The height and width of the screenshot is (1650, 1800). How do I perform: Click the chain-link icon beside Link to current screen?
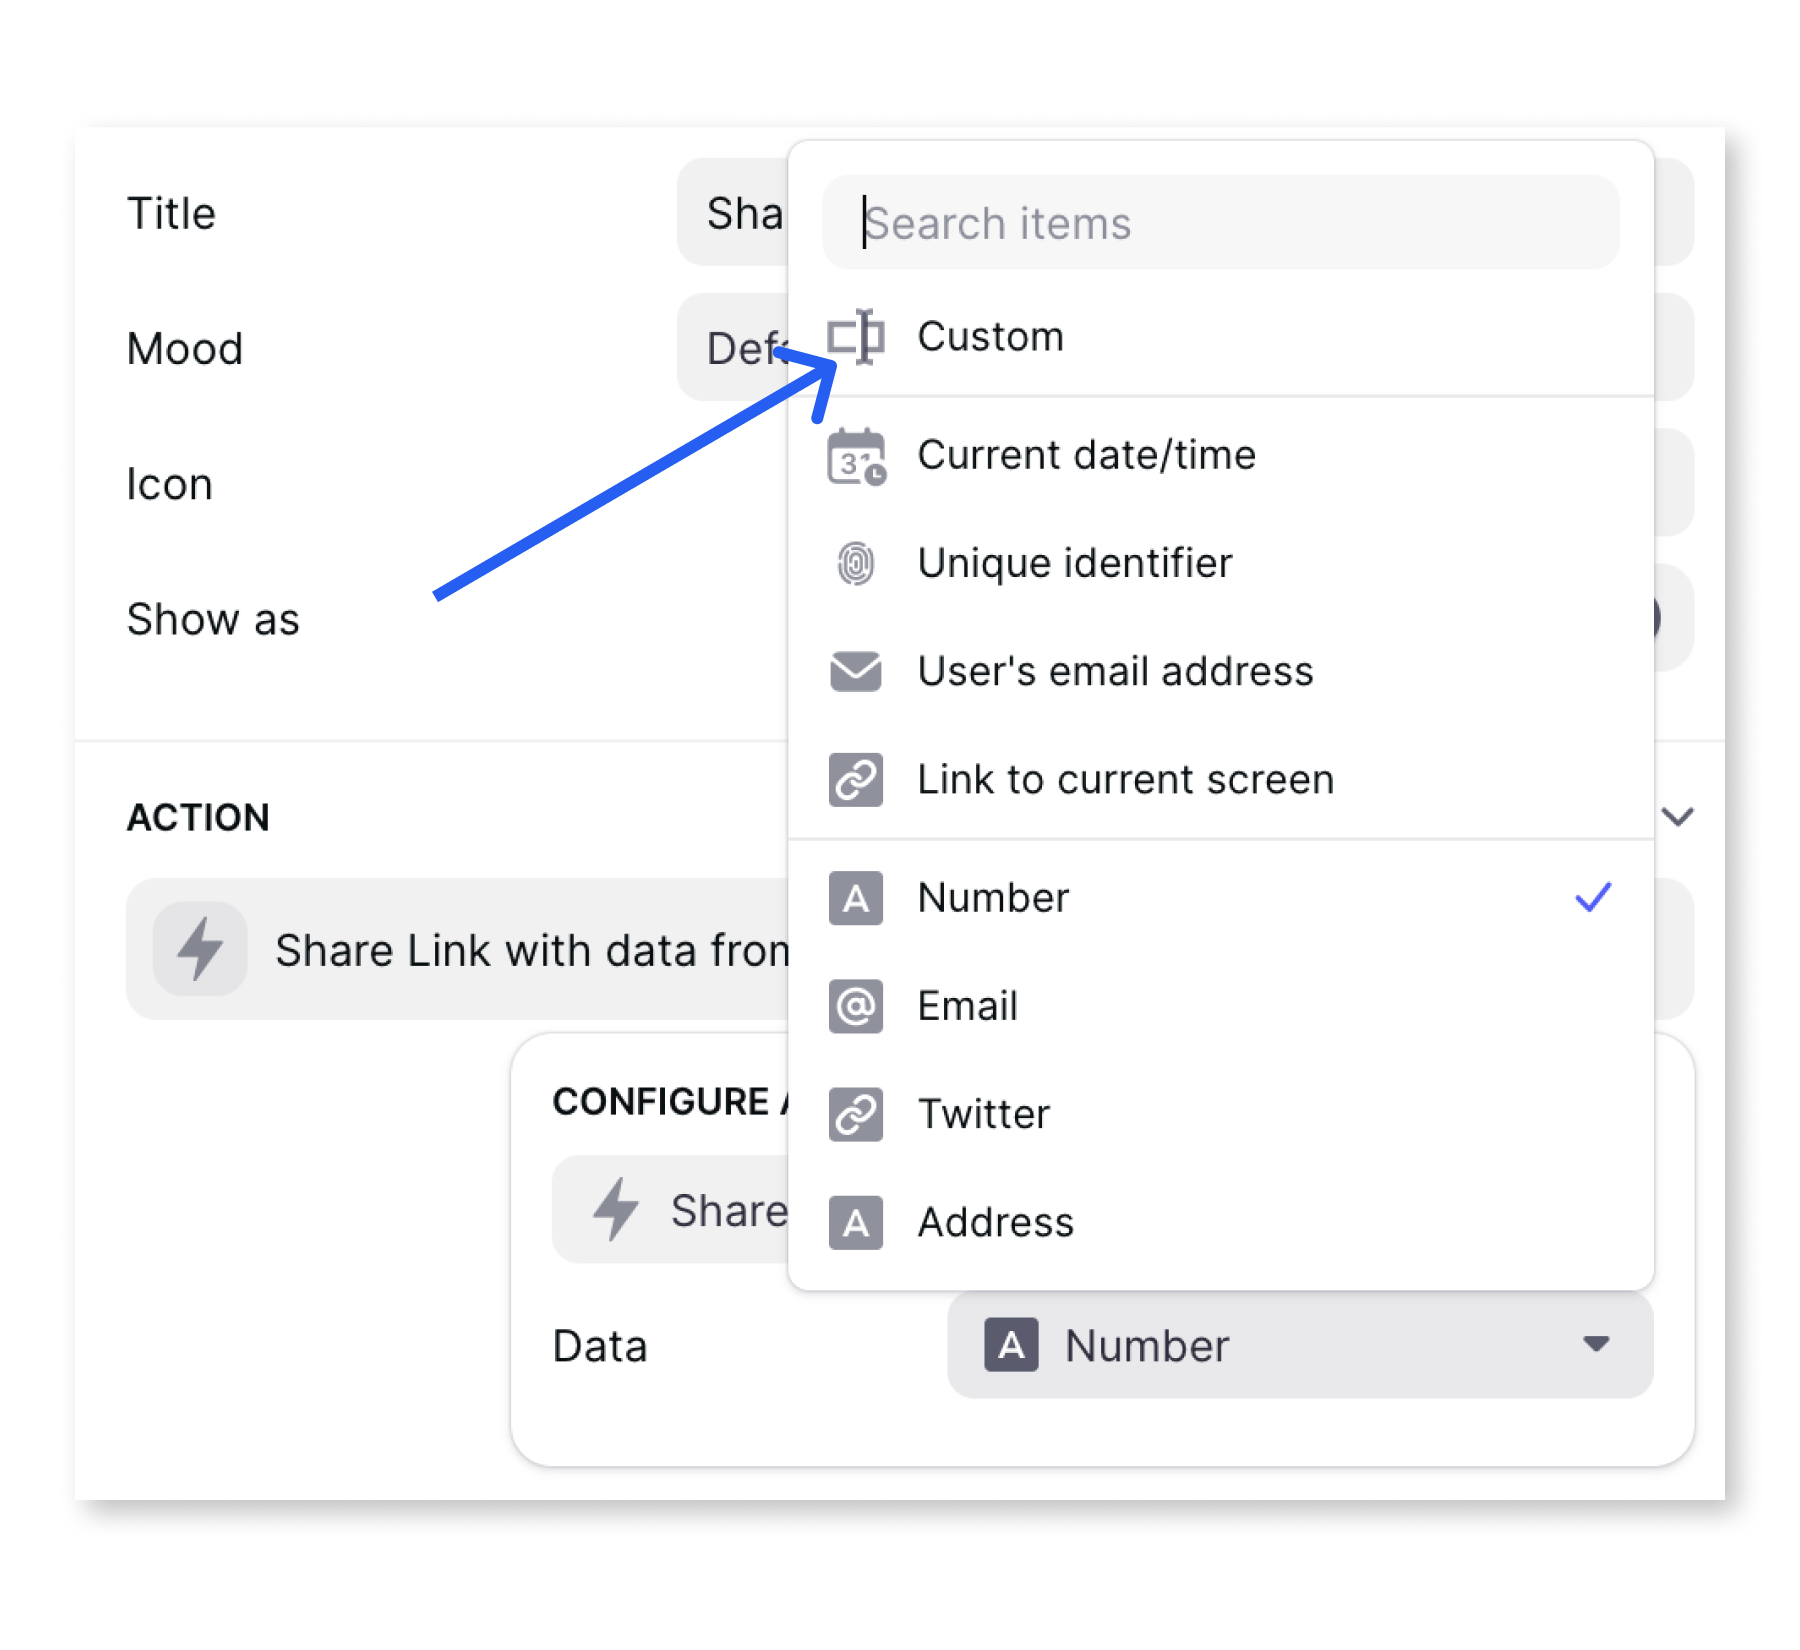click(856, 780)
